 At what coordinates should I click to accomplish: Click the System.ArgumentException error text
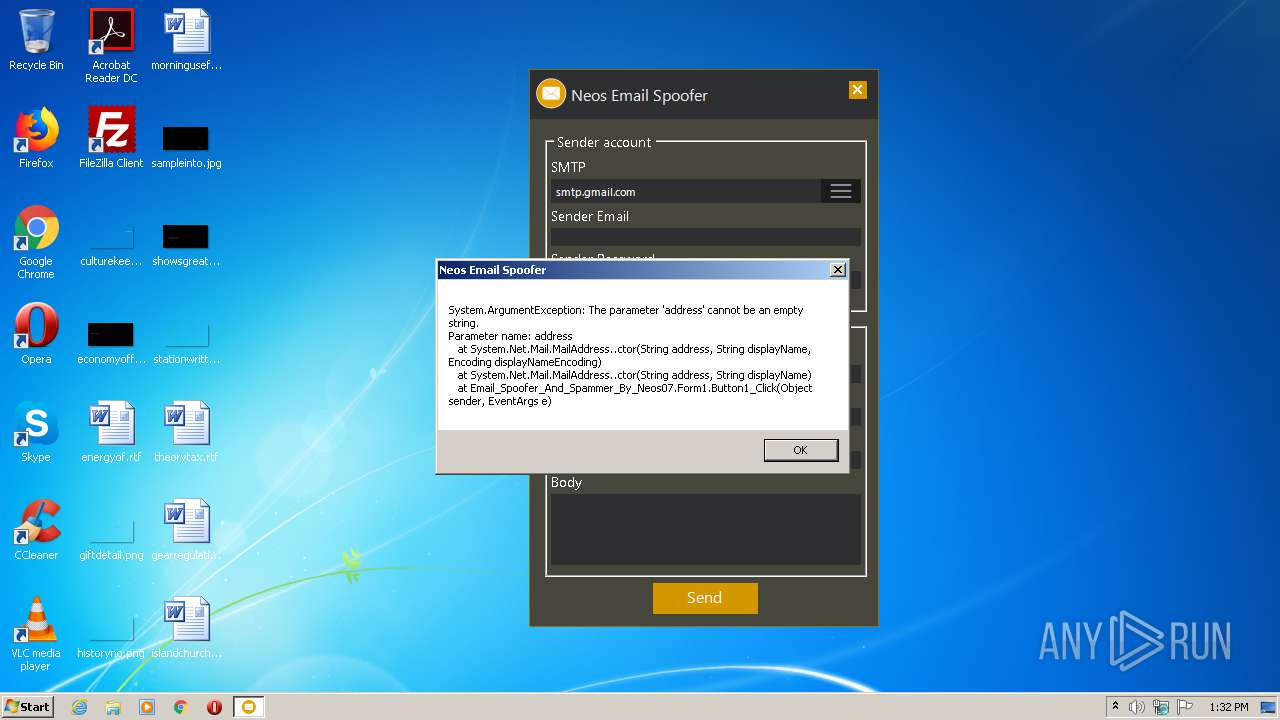click(x=630, y=355)
